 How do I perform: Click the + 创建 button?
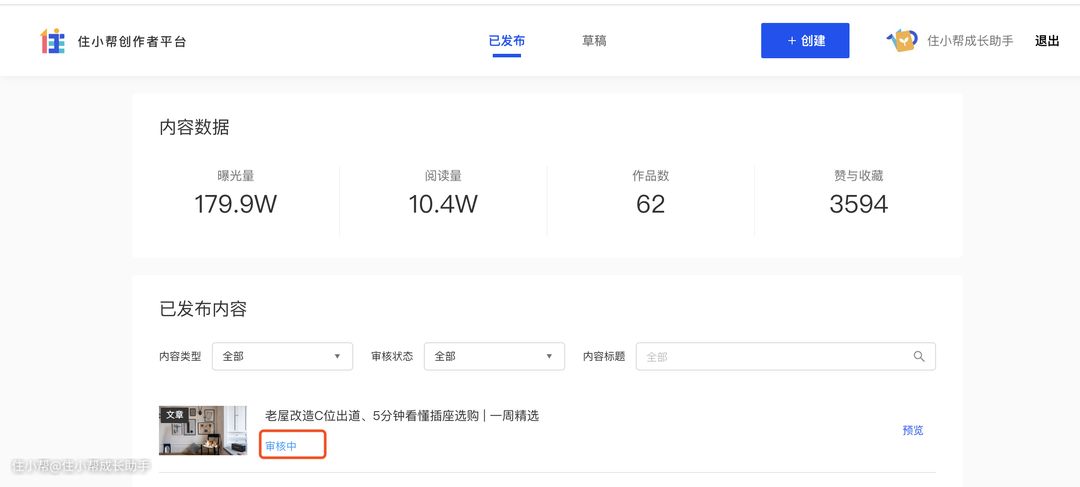click(x=805, y=41)
